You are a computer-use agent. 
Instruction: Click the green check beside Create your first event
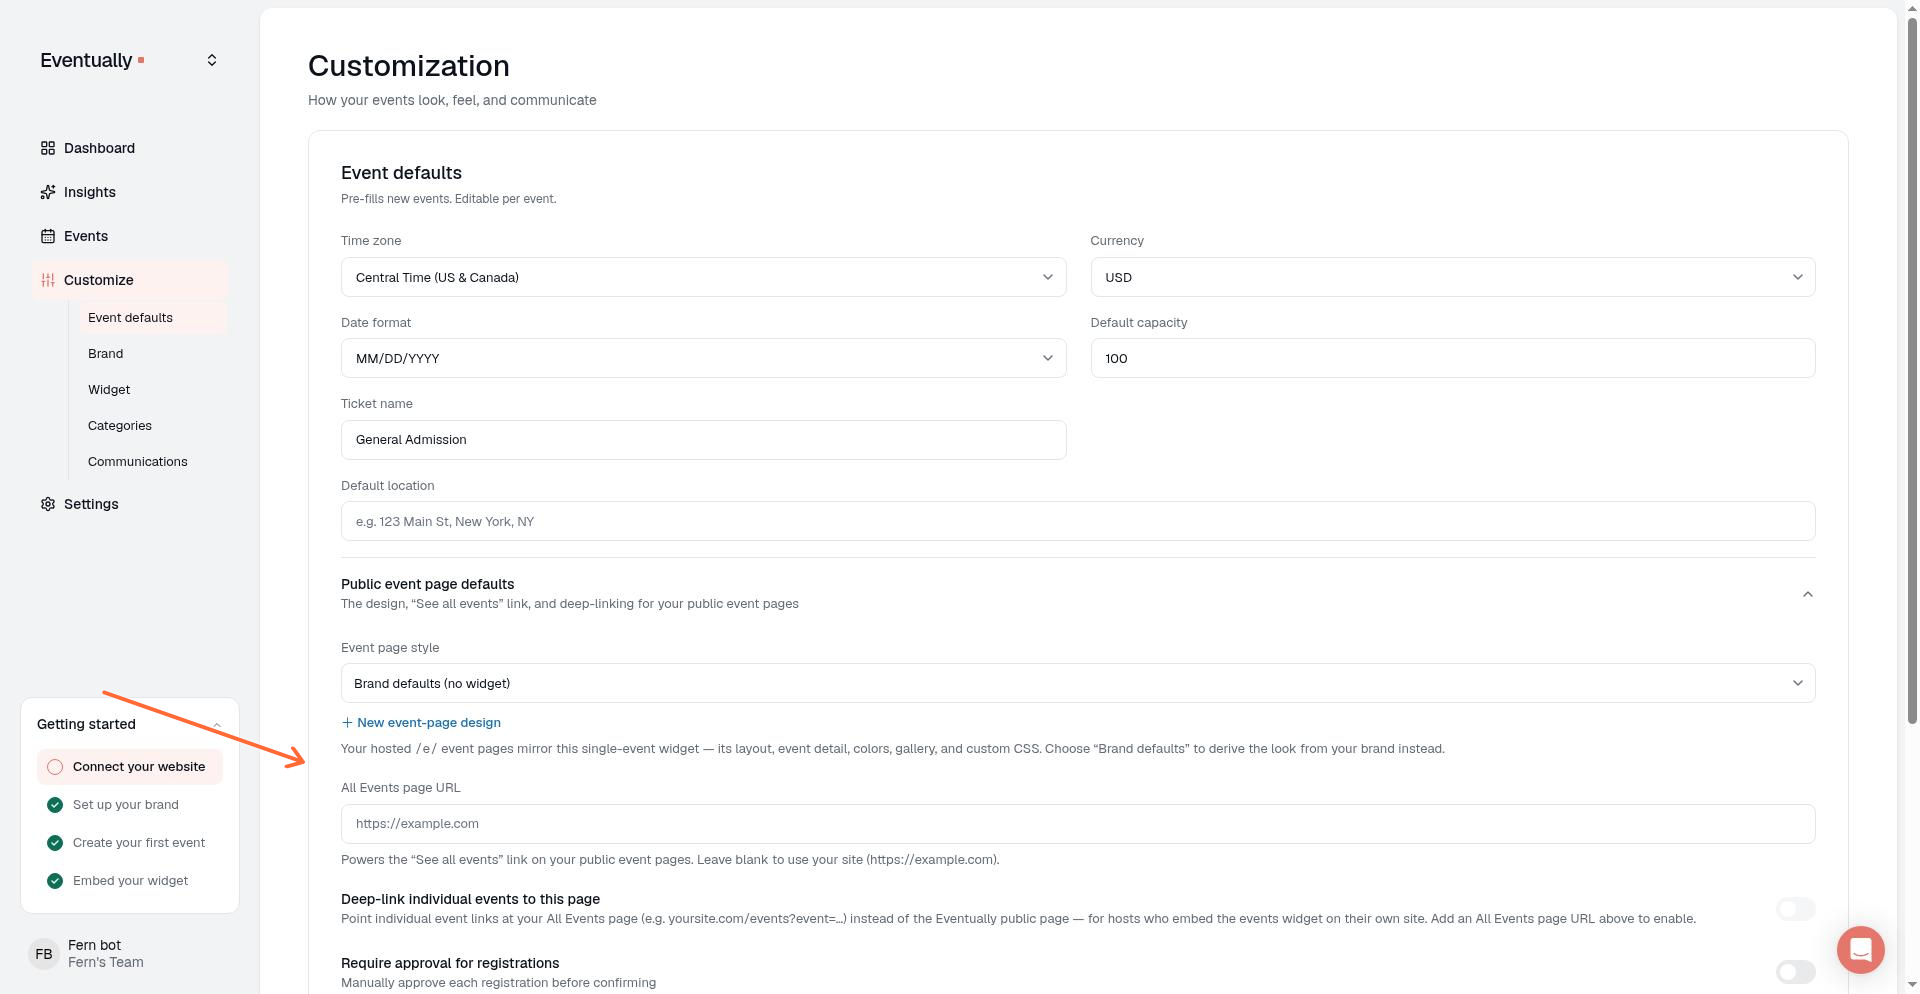pyautogui.click(x=55, y=843)
